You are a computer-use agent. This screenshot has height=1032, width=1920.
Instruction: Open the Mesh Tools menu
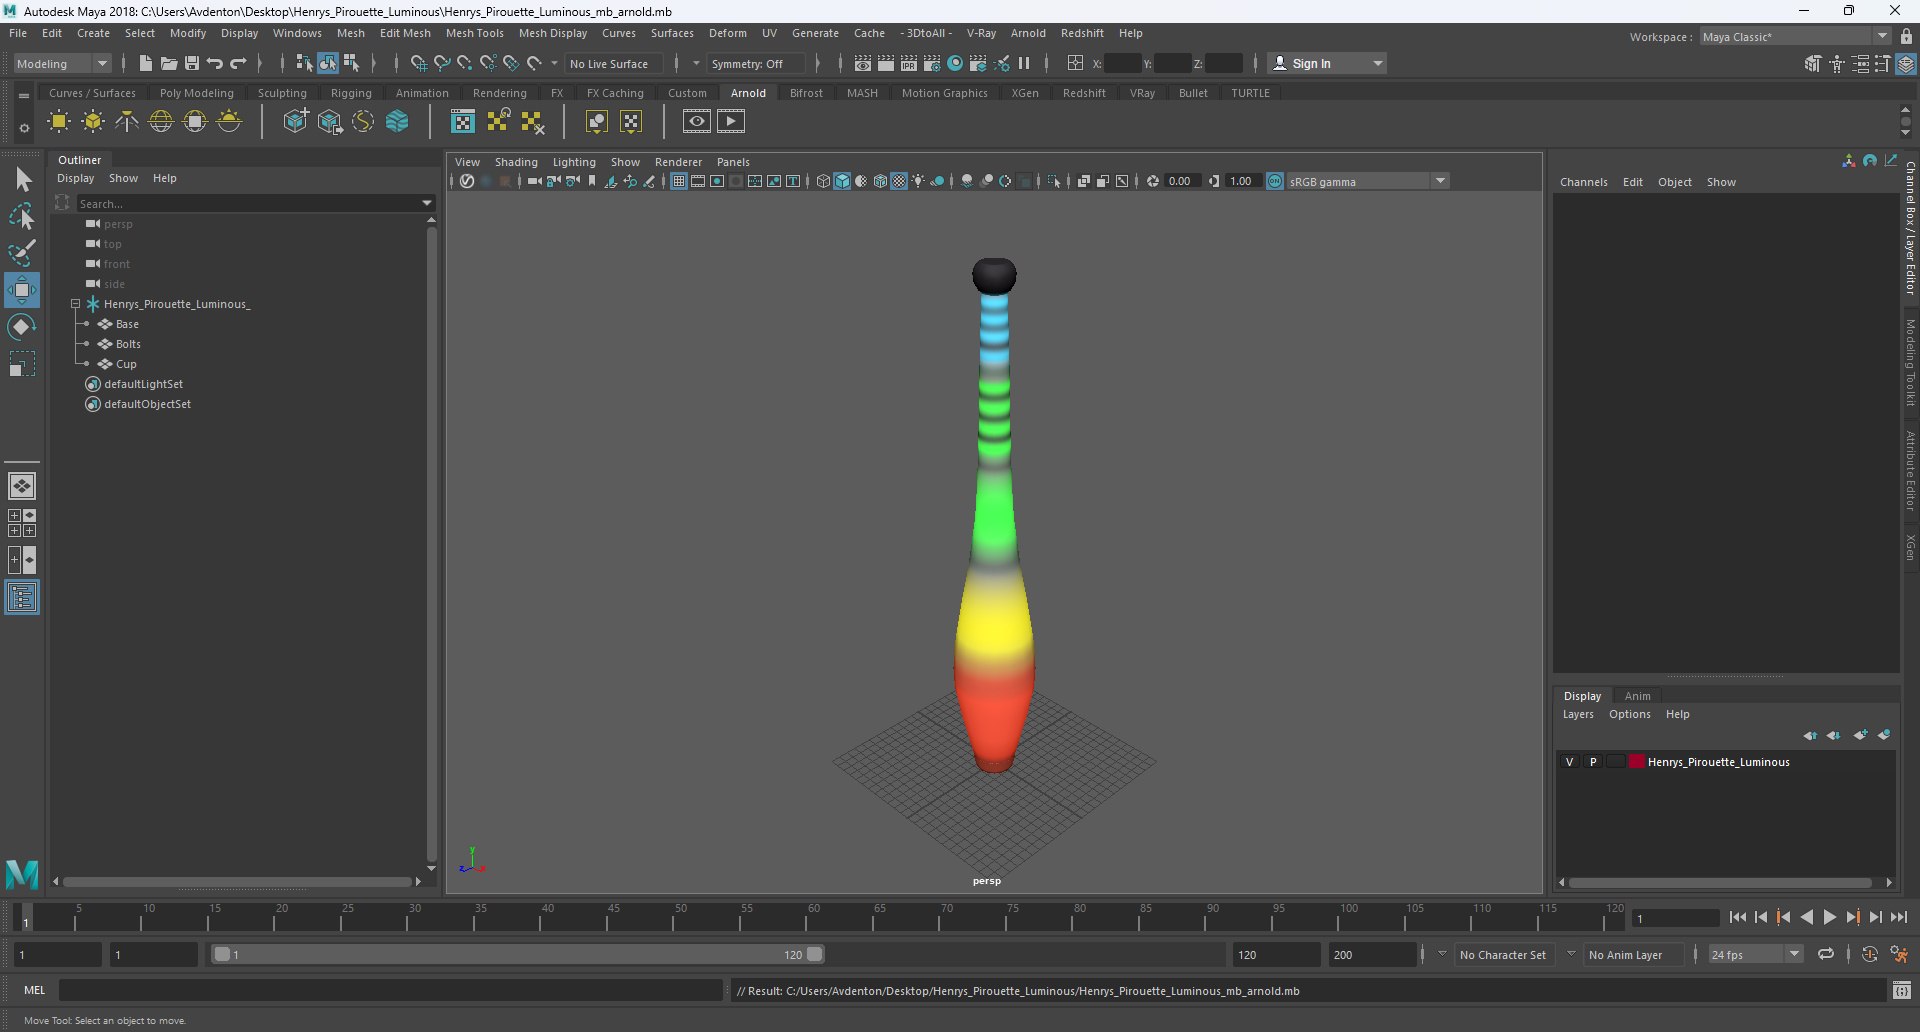(x=474, y=33)
